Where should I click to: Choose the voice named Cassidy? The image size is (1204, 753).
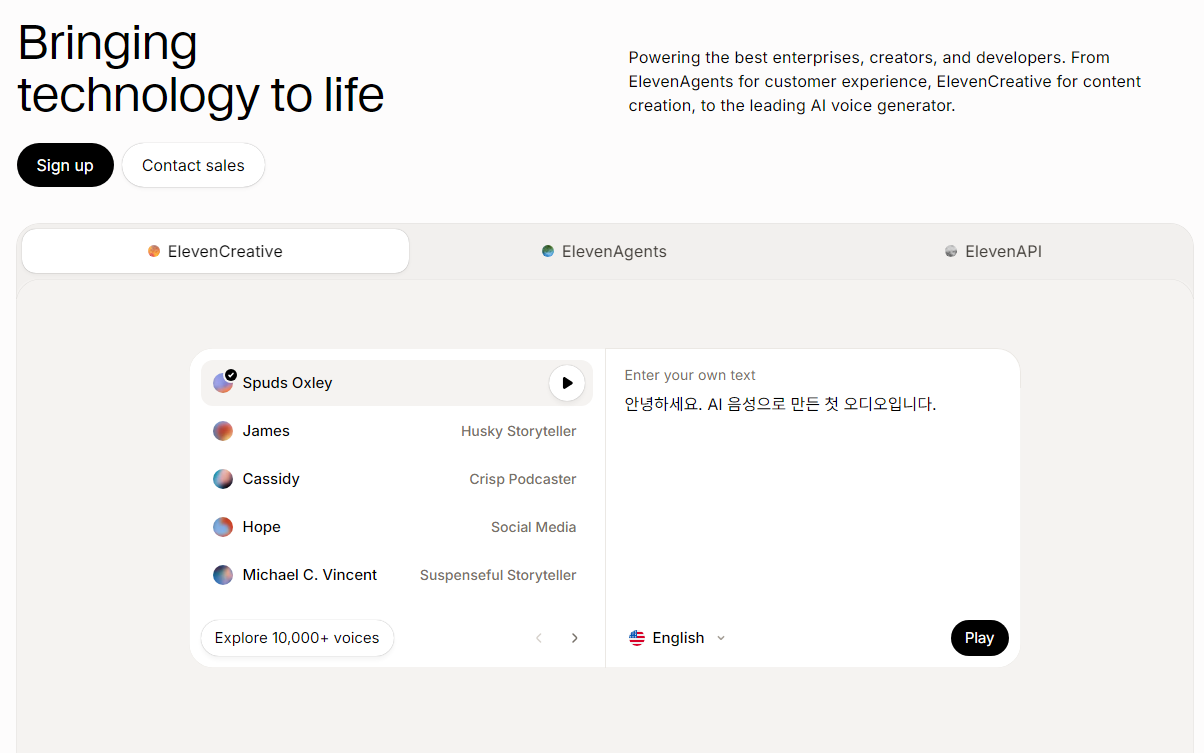coord(271,479)
